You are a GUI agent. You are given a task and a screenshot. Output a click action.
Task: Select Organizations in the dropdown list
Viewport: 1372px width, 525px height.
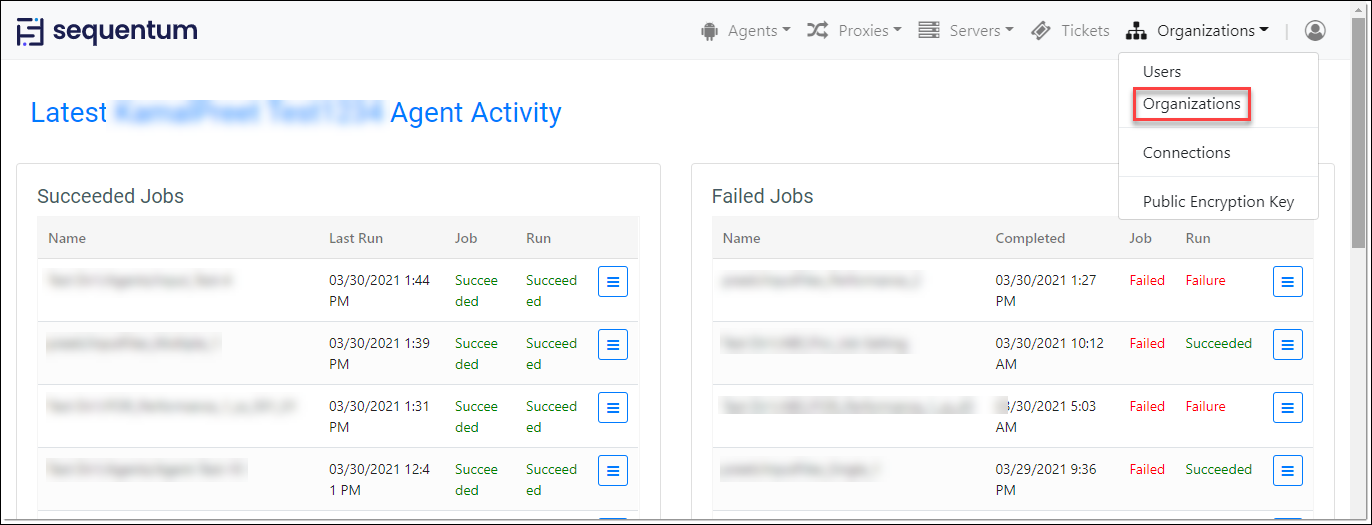[1191, 104]
